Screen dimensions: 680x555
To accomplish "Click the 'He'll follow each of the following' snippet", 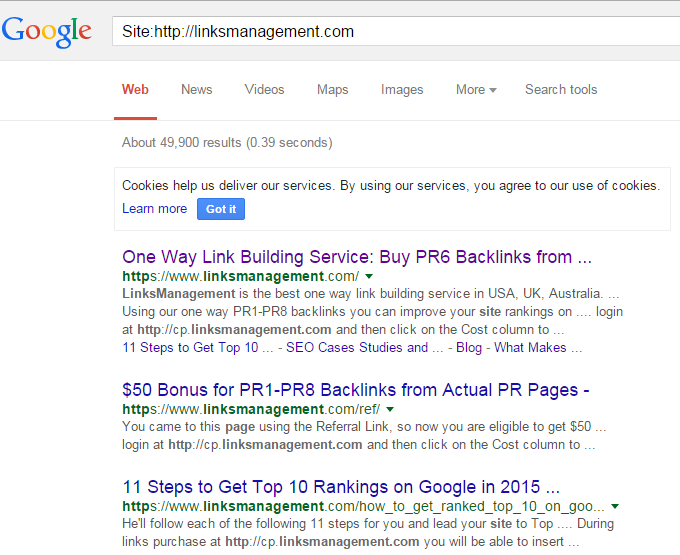I will coord(368,532).
